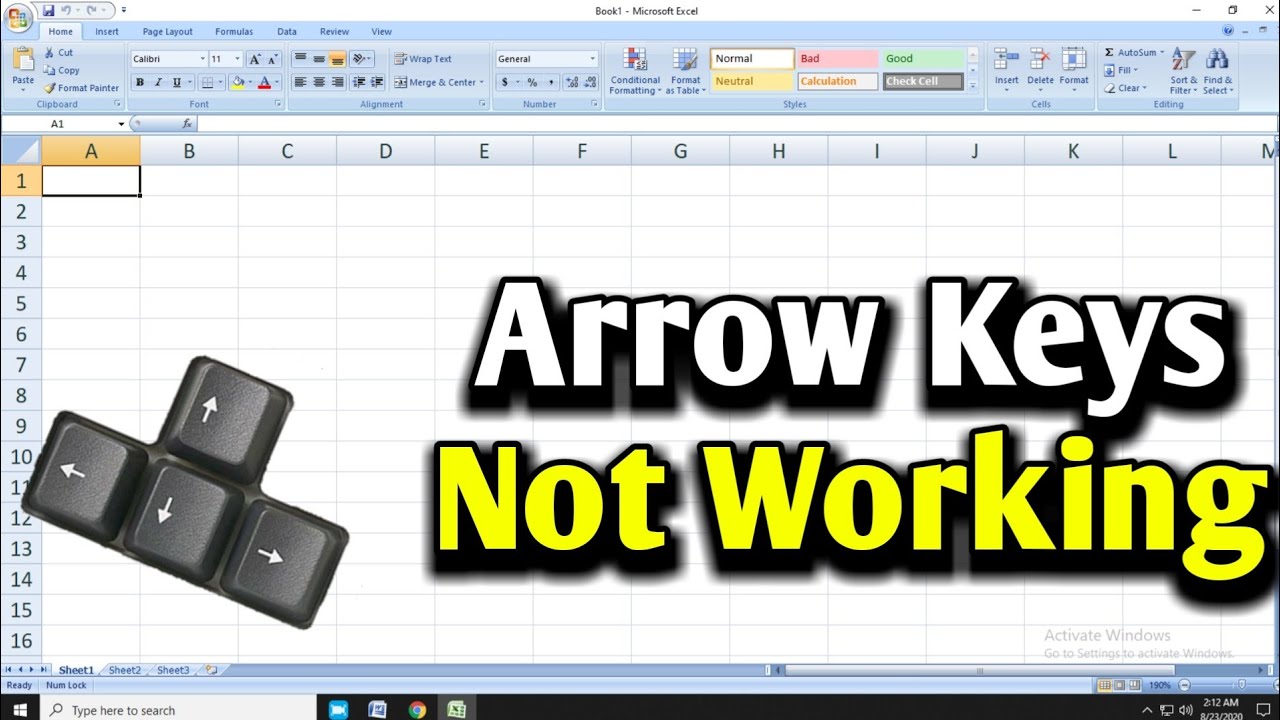Apply the Bad cell style swatch

click(837, 59)
